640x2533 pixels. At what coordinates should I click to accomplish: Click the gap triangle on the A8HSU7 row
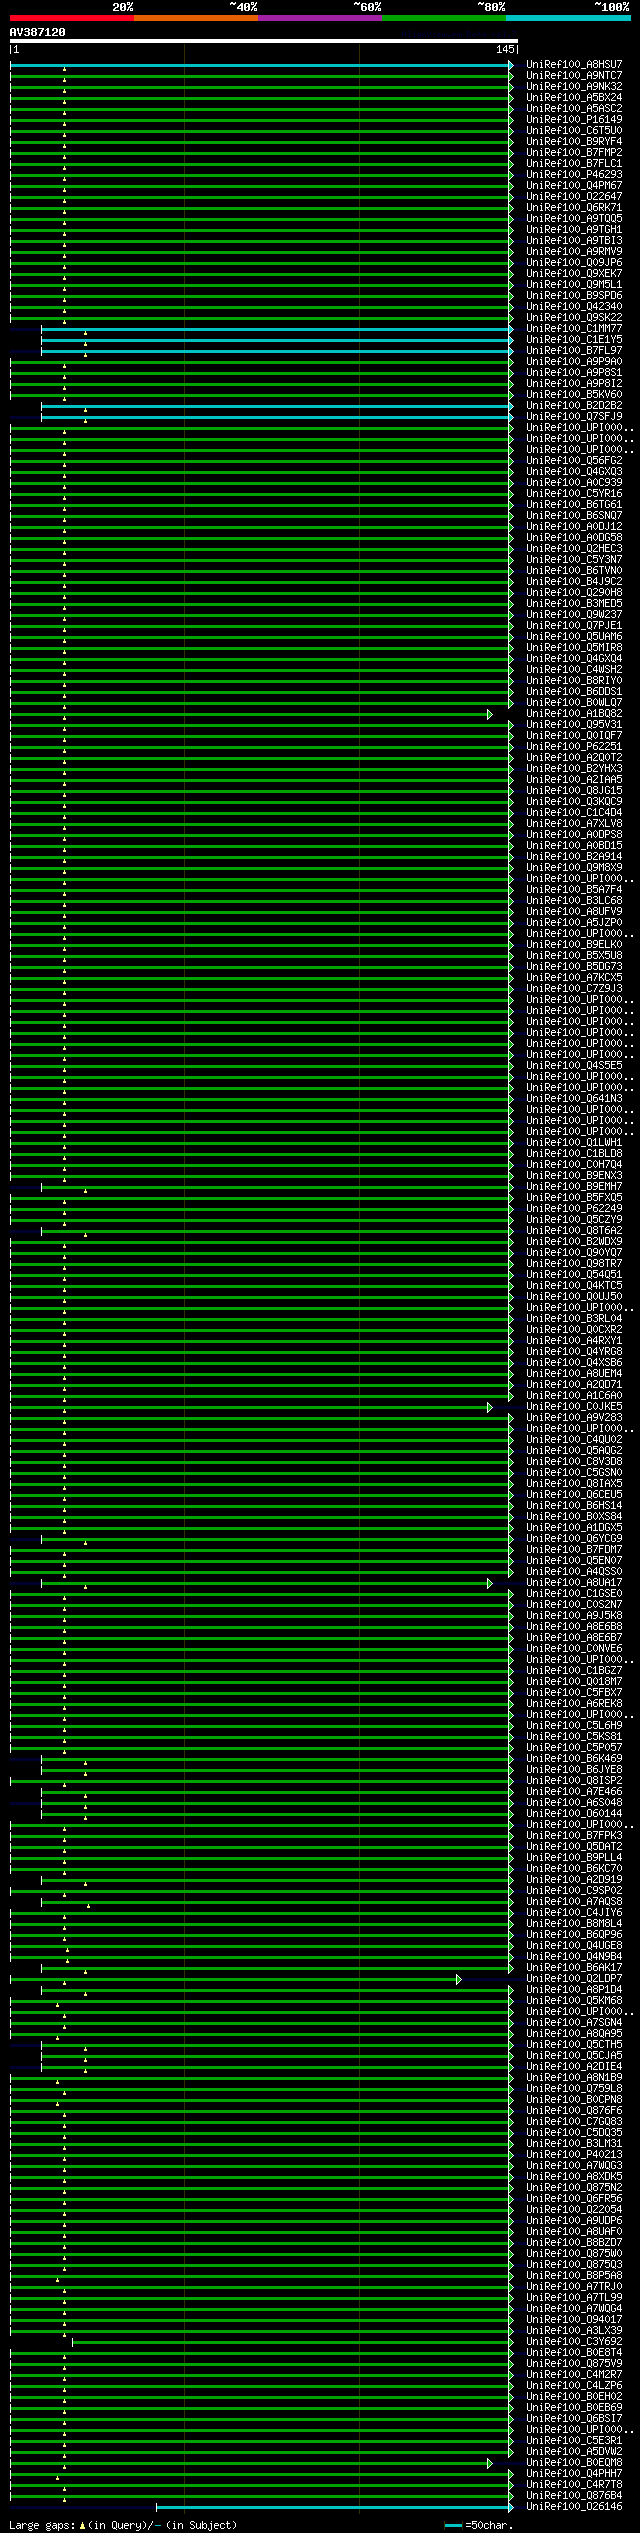tap(64, 70)
